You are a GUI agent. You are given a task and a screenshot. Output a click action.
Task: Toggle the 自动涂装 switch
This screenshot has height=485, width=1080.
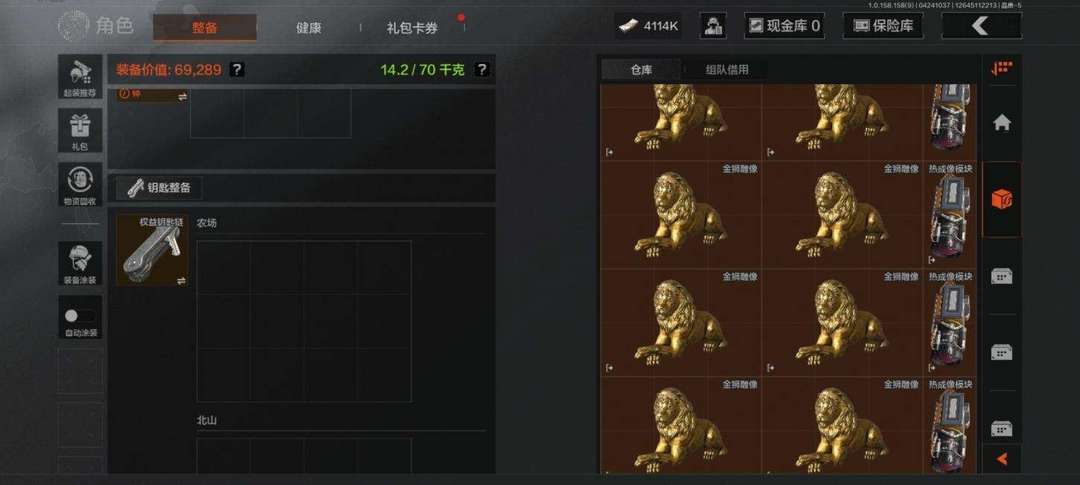[x=80, y=317]
